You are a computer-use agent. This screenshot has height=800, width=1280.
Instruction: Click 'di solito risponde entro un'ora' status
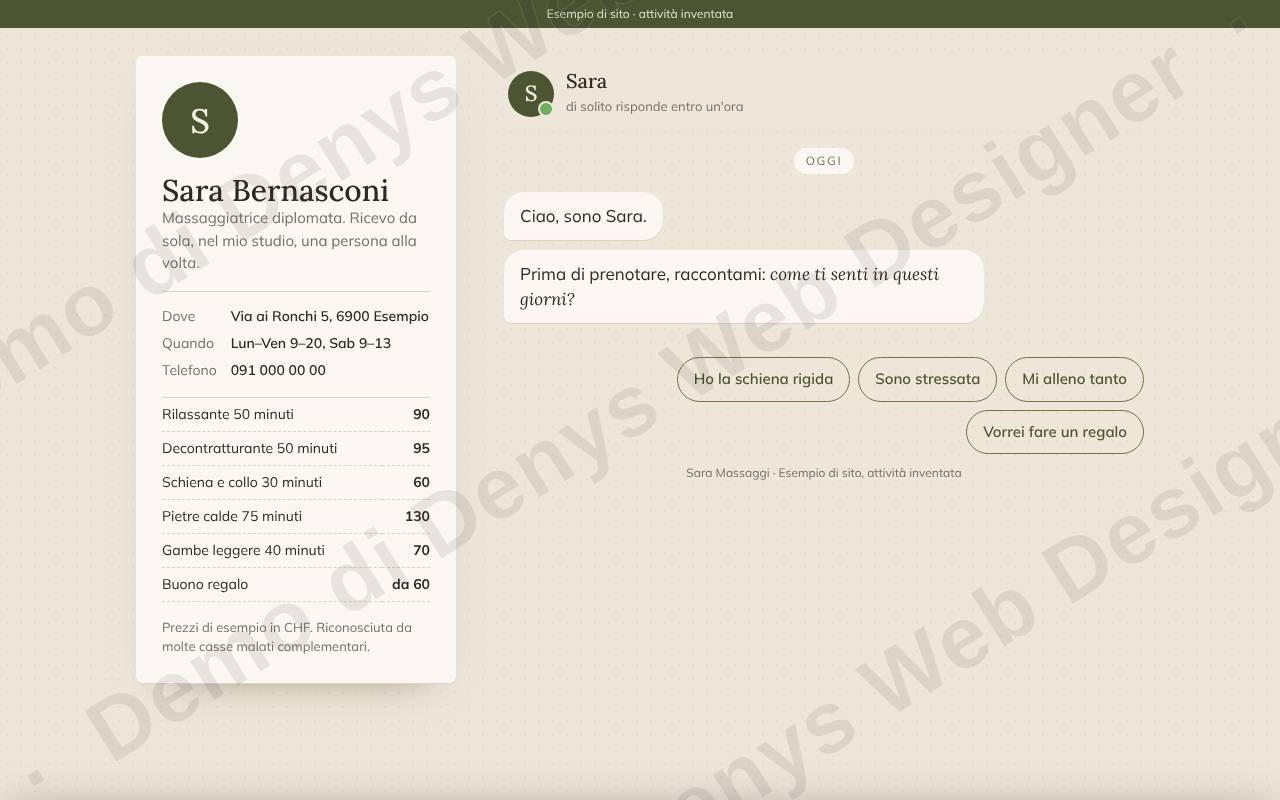click(x=654, y=107)
